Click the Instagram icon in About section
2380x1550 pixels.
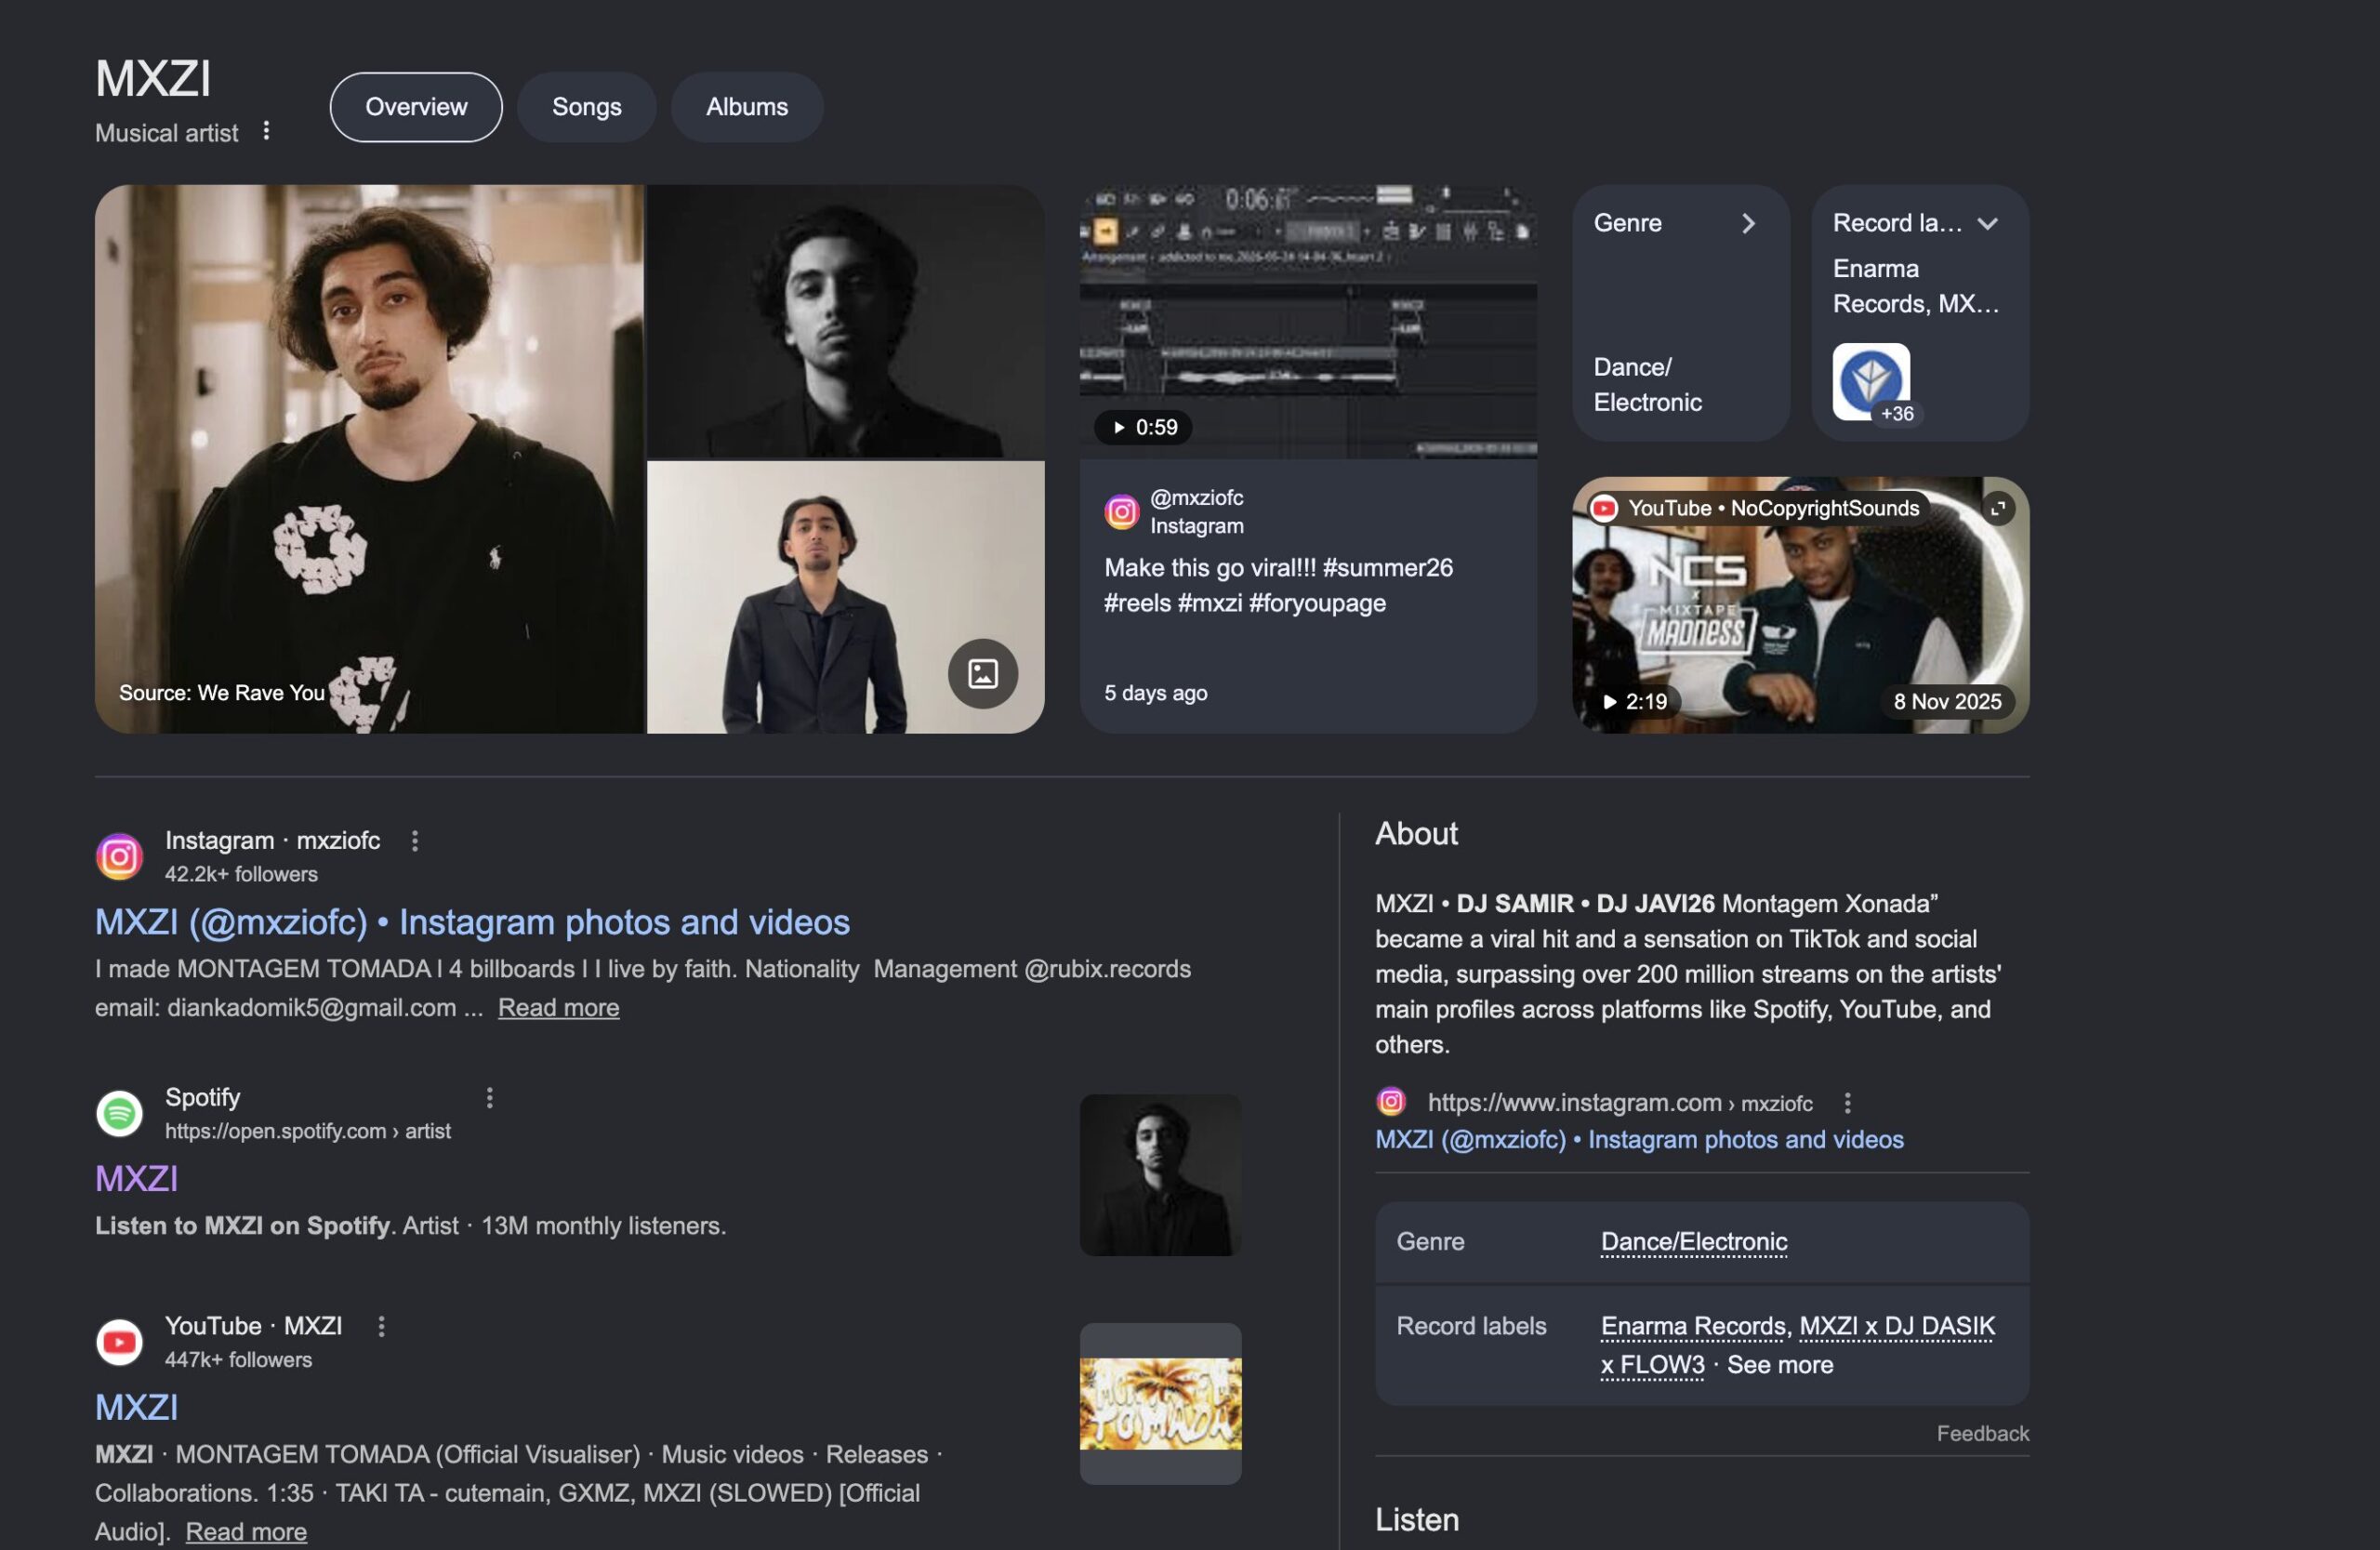pos(1391,1101)
